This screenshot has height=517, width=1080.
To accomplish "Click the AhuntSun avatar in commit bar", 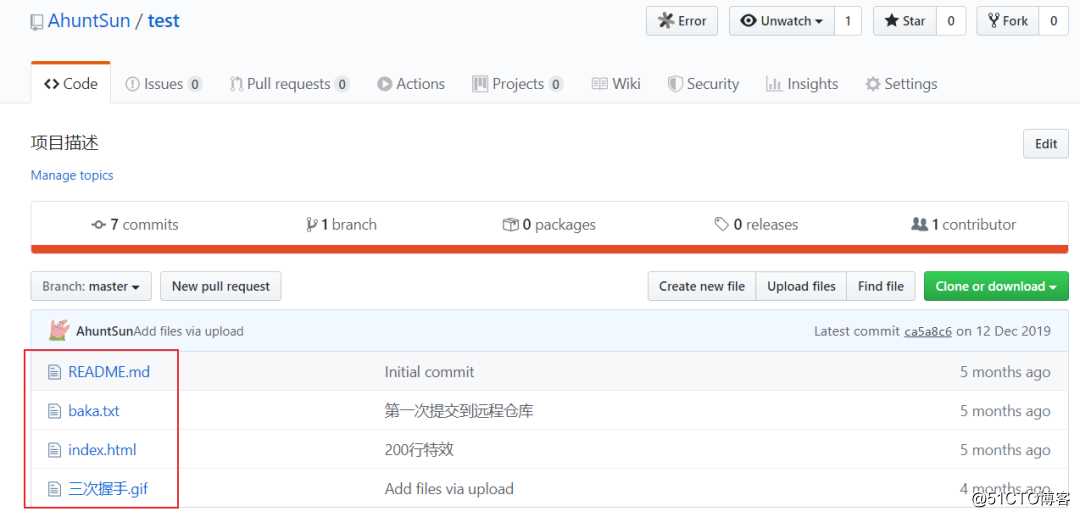I will click(x=59, y=330).
